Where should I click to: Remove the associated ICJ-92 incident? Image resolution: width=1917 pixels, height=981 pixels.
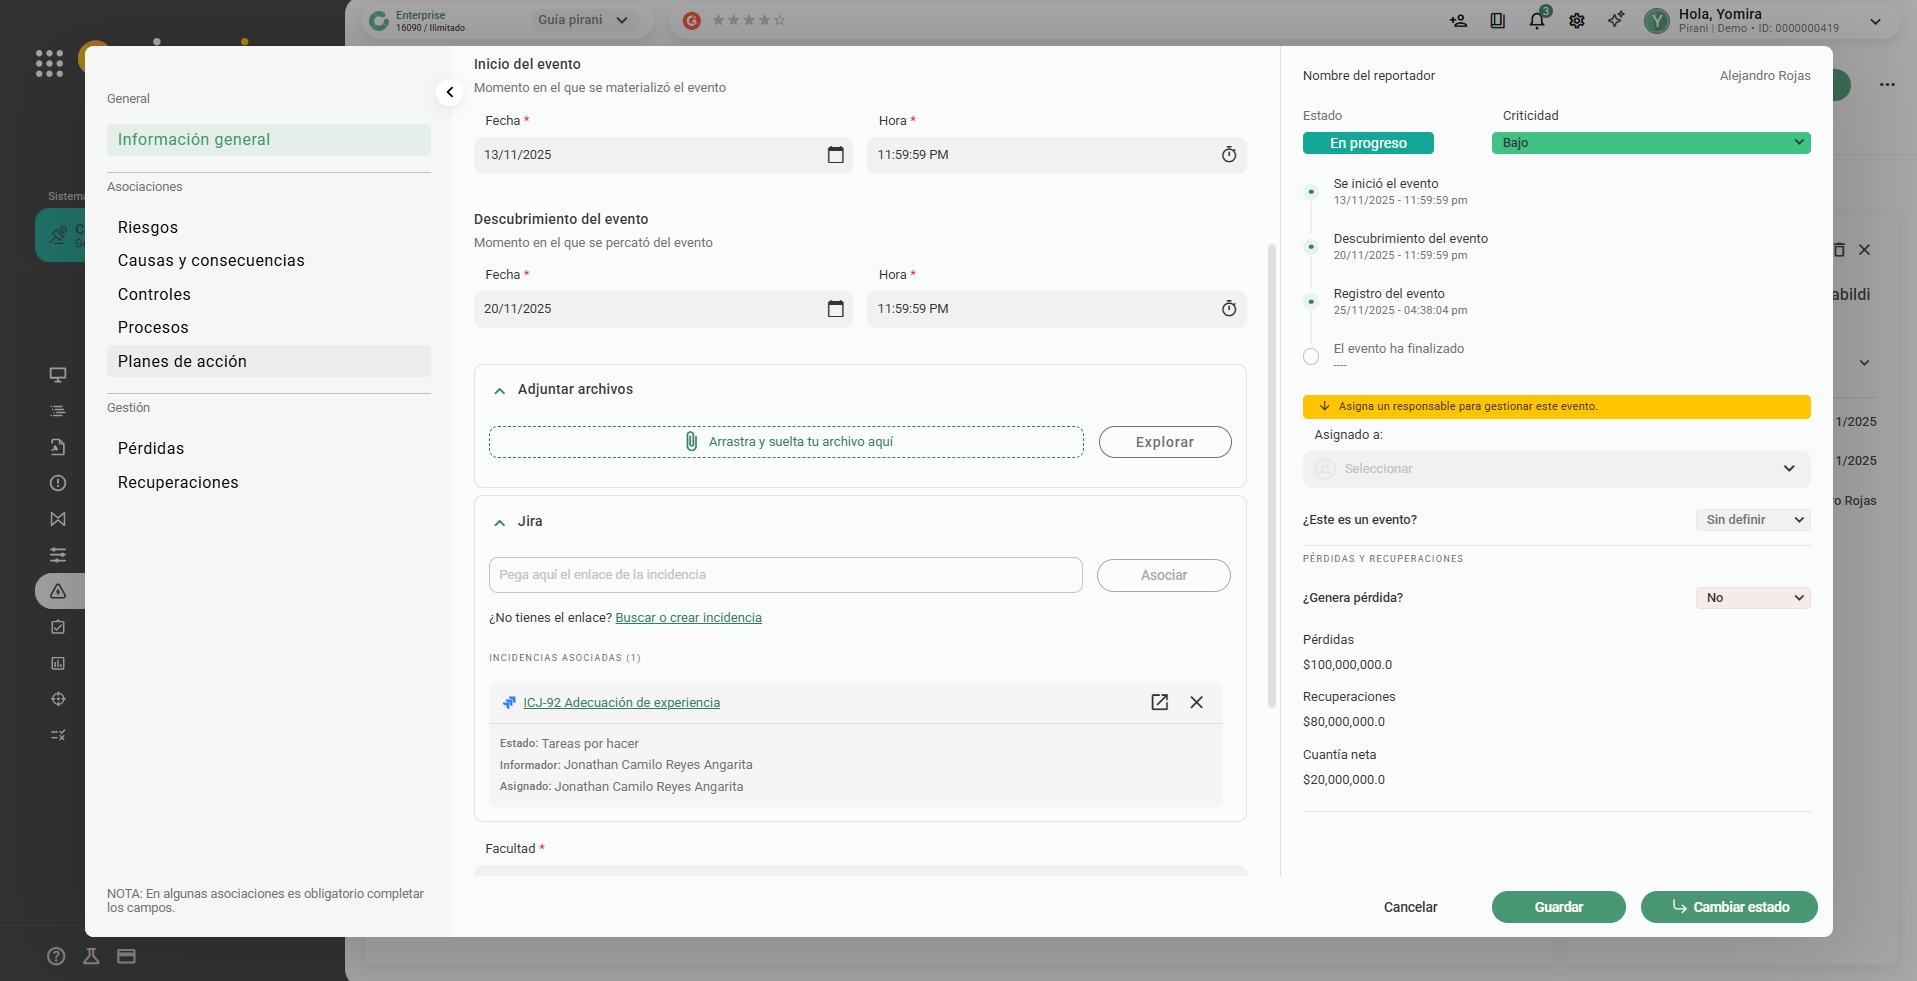[x=1196, y=702]
